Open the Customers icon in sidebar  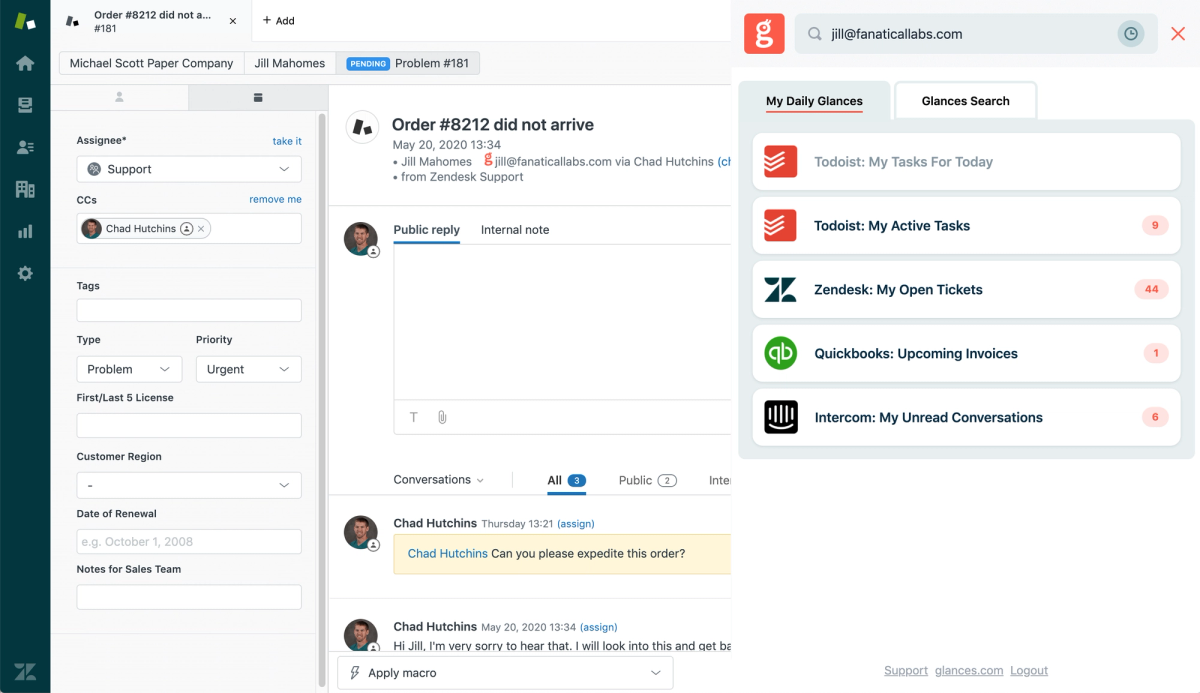[x=25, y=147]
